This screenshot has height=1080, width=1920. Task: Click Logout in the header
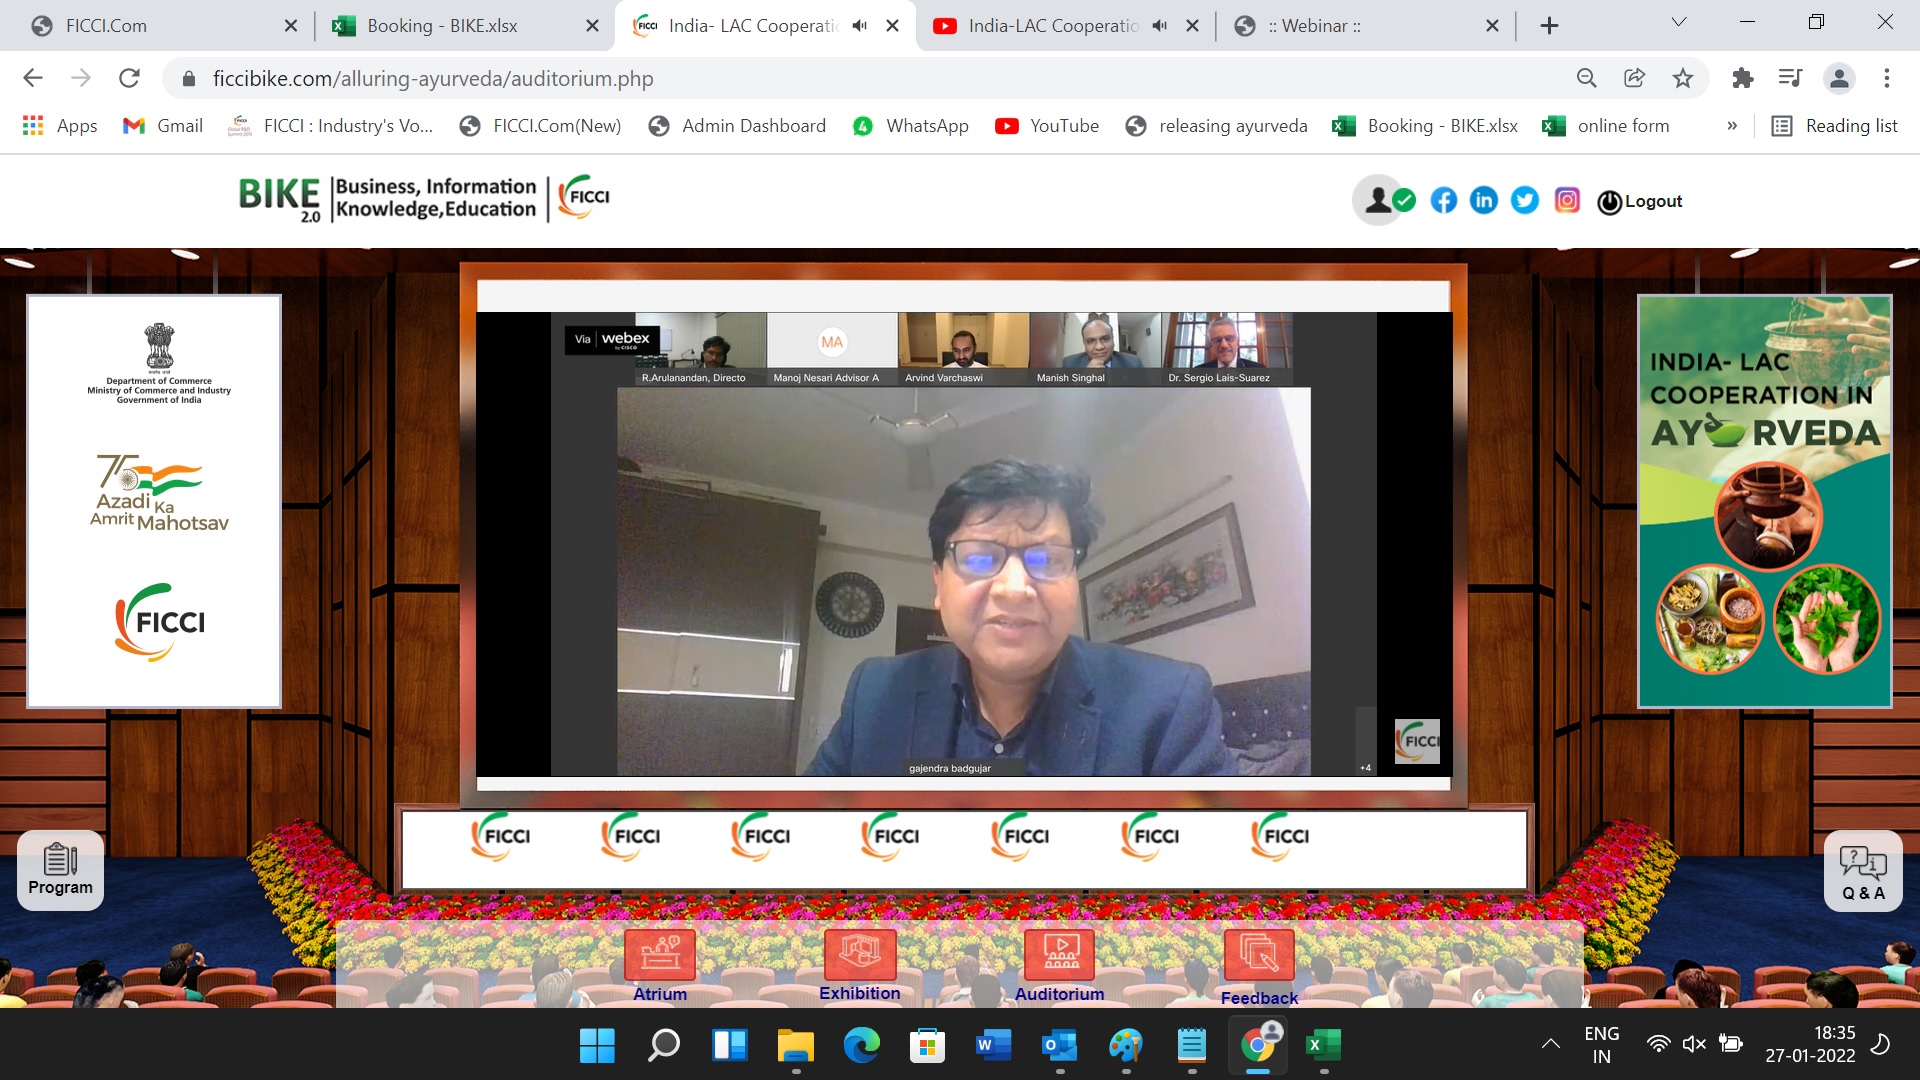pos(1640,201)
